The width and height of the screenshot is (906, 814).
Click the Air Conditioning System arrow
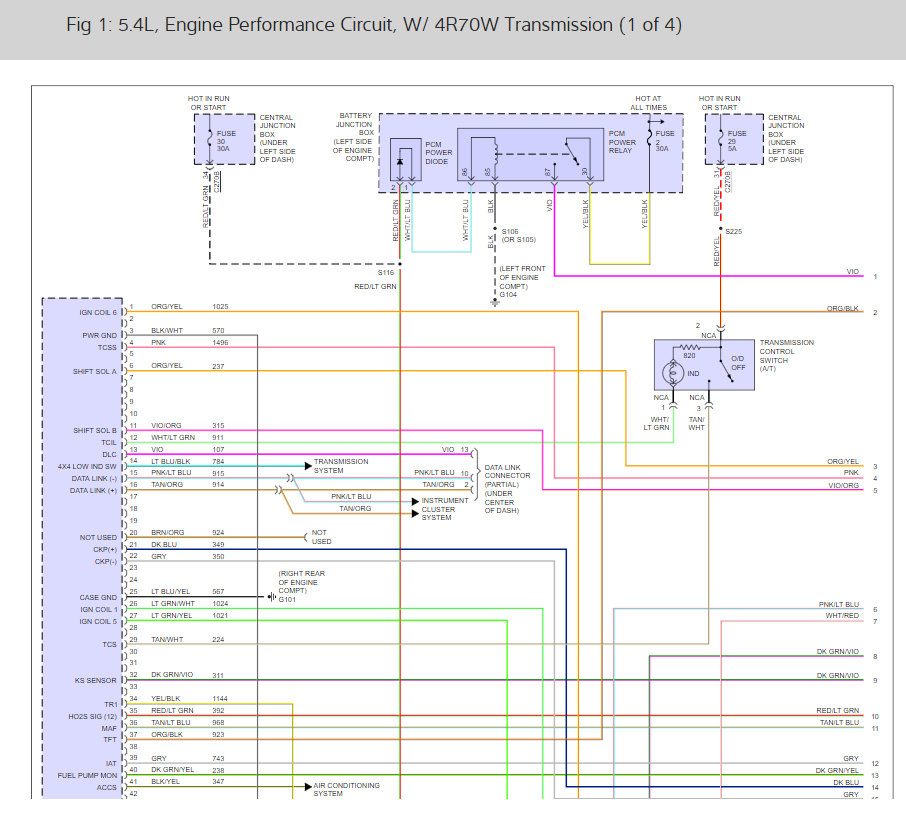point(309,786)
